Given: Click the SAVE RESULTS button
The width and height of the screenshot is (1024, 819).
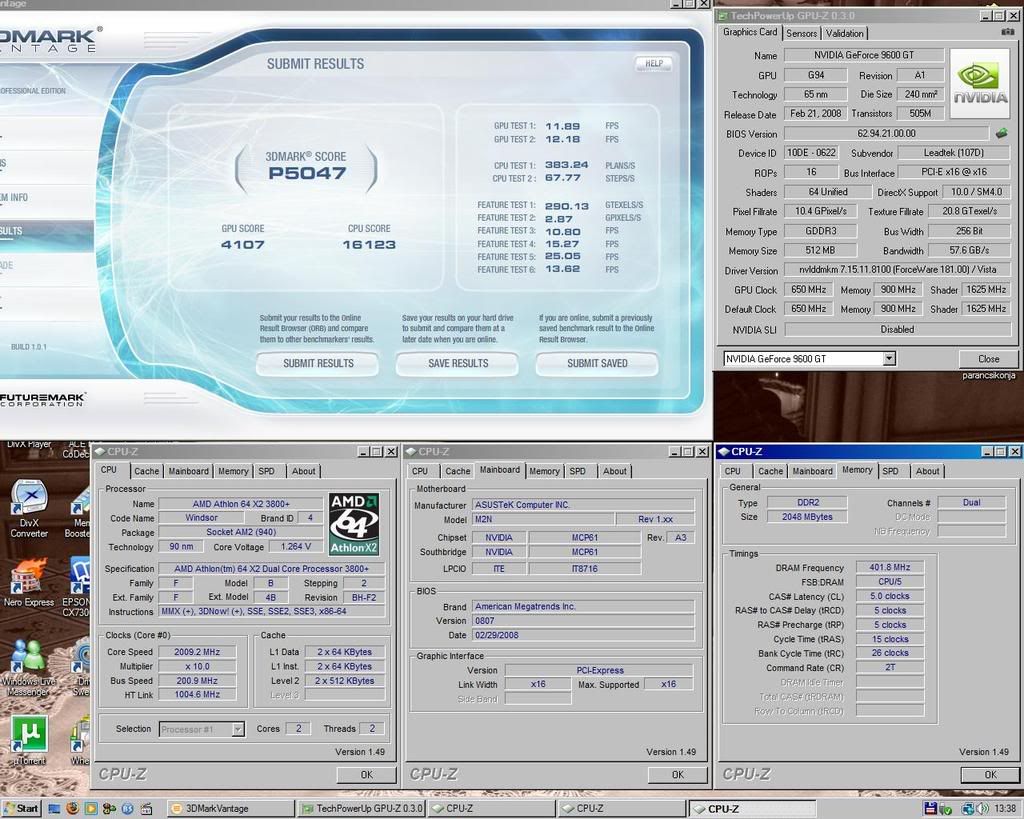Looking at the screenshot, I should [x=458, y=364].
